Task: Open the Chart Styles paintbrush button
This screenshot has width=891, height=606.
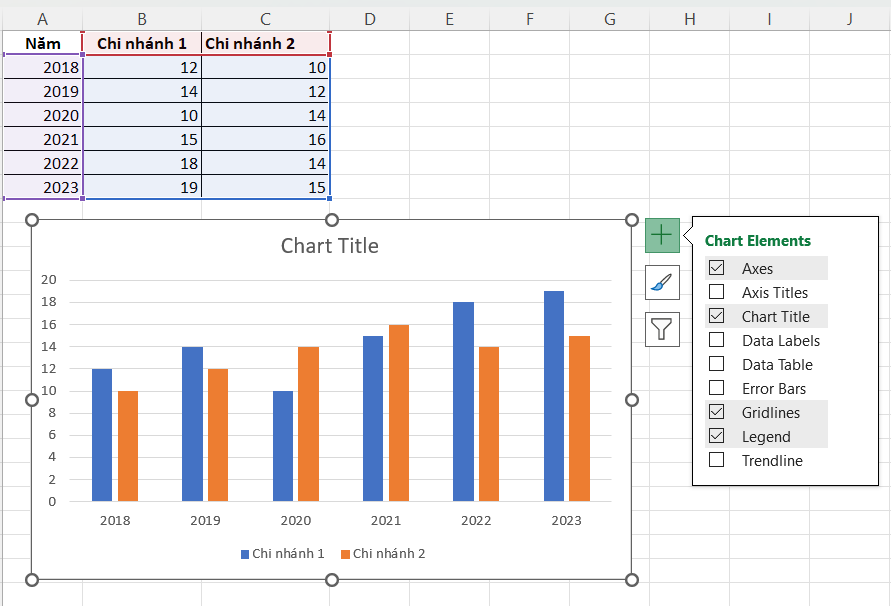Action: pos(662,282)
